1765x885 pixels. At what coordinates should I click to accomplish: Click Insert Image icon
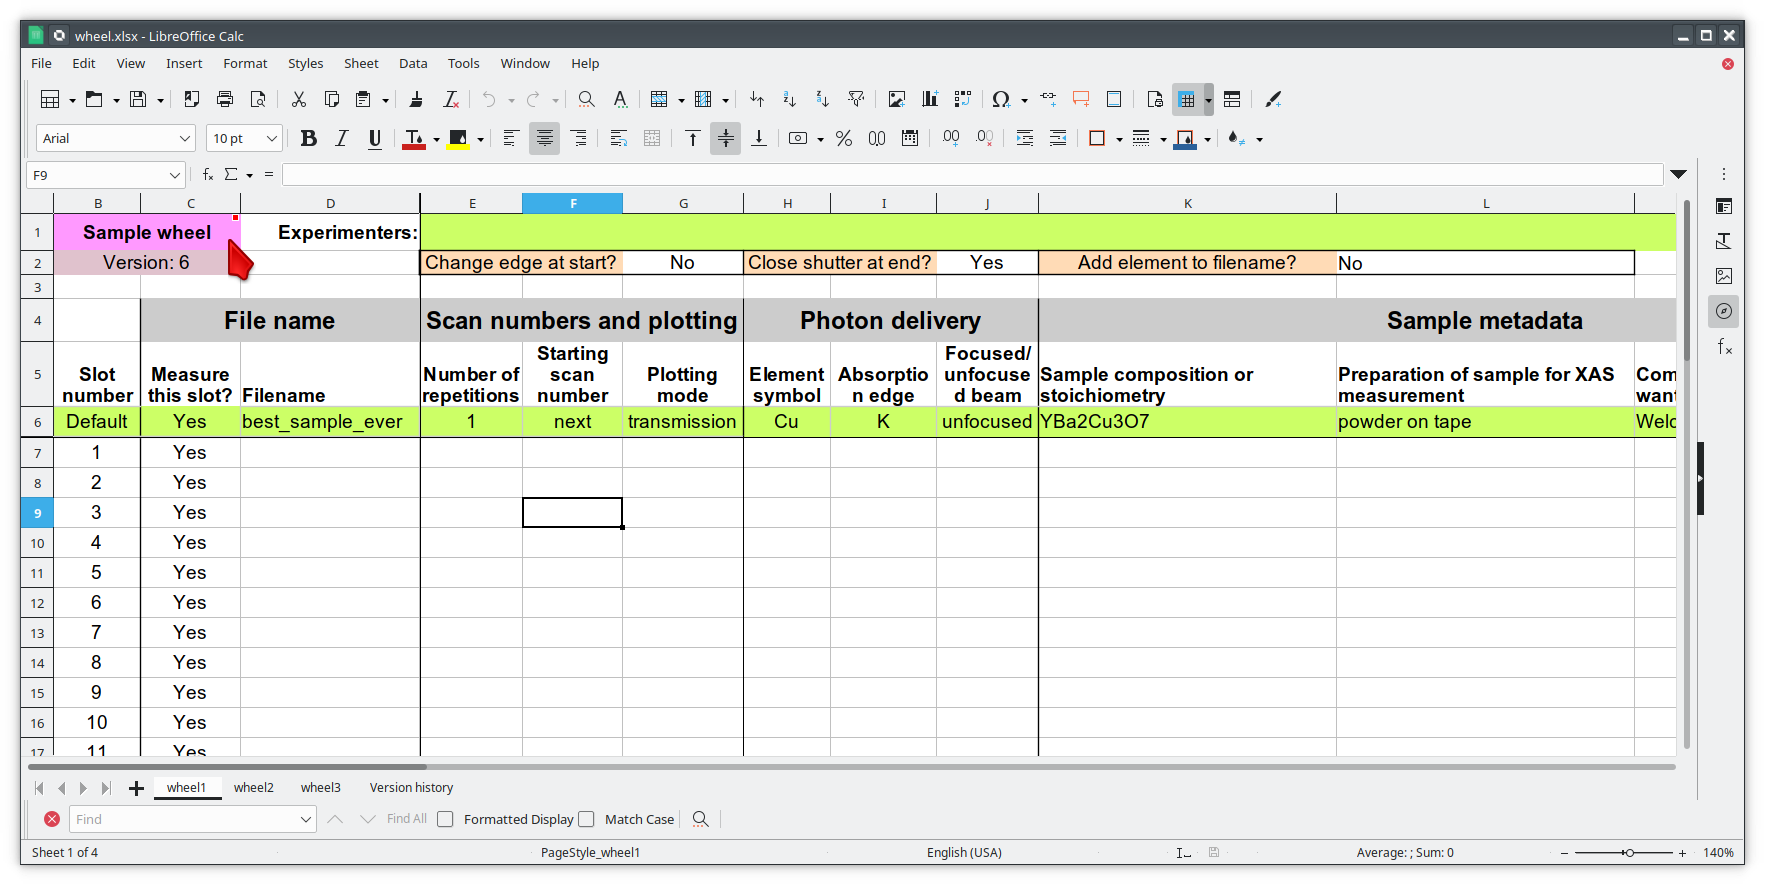click(x=897, y=99)
